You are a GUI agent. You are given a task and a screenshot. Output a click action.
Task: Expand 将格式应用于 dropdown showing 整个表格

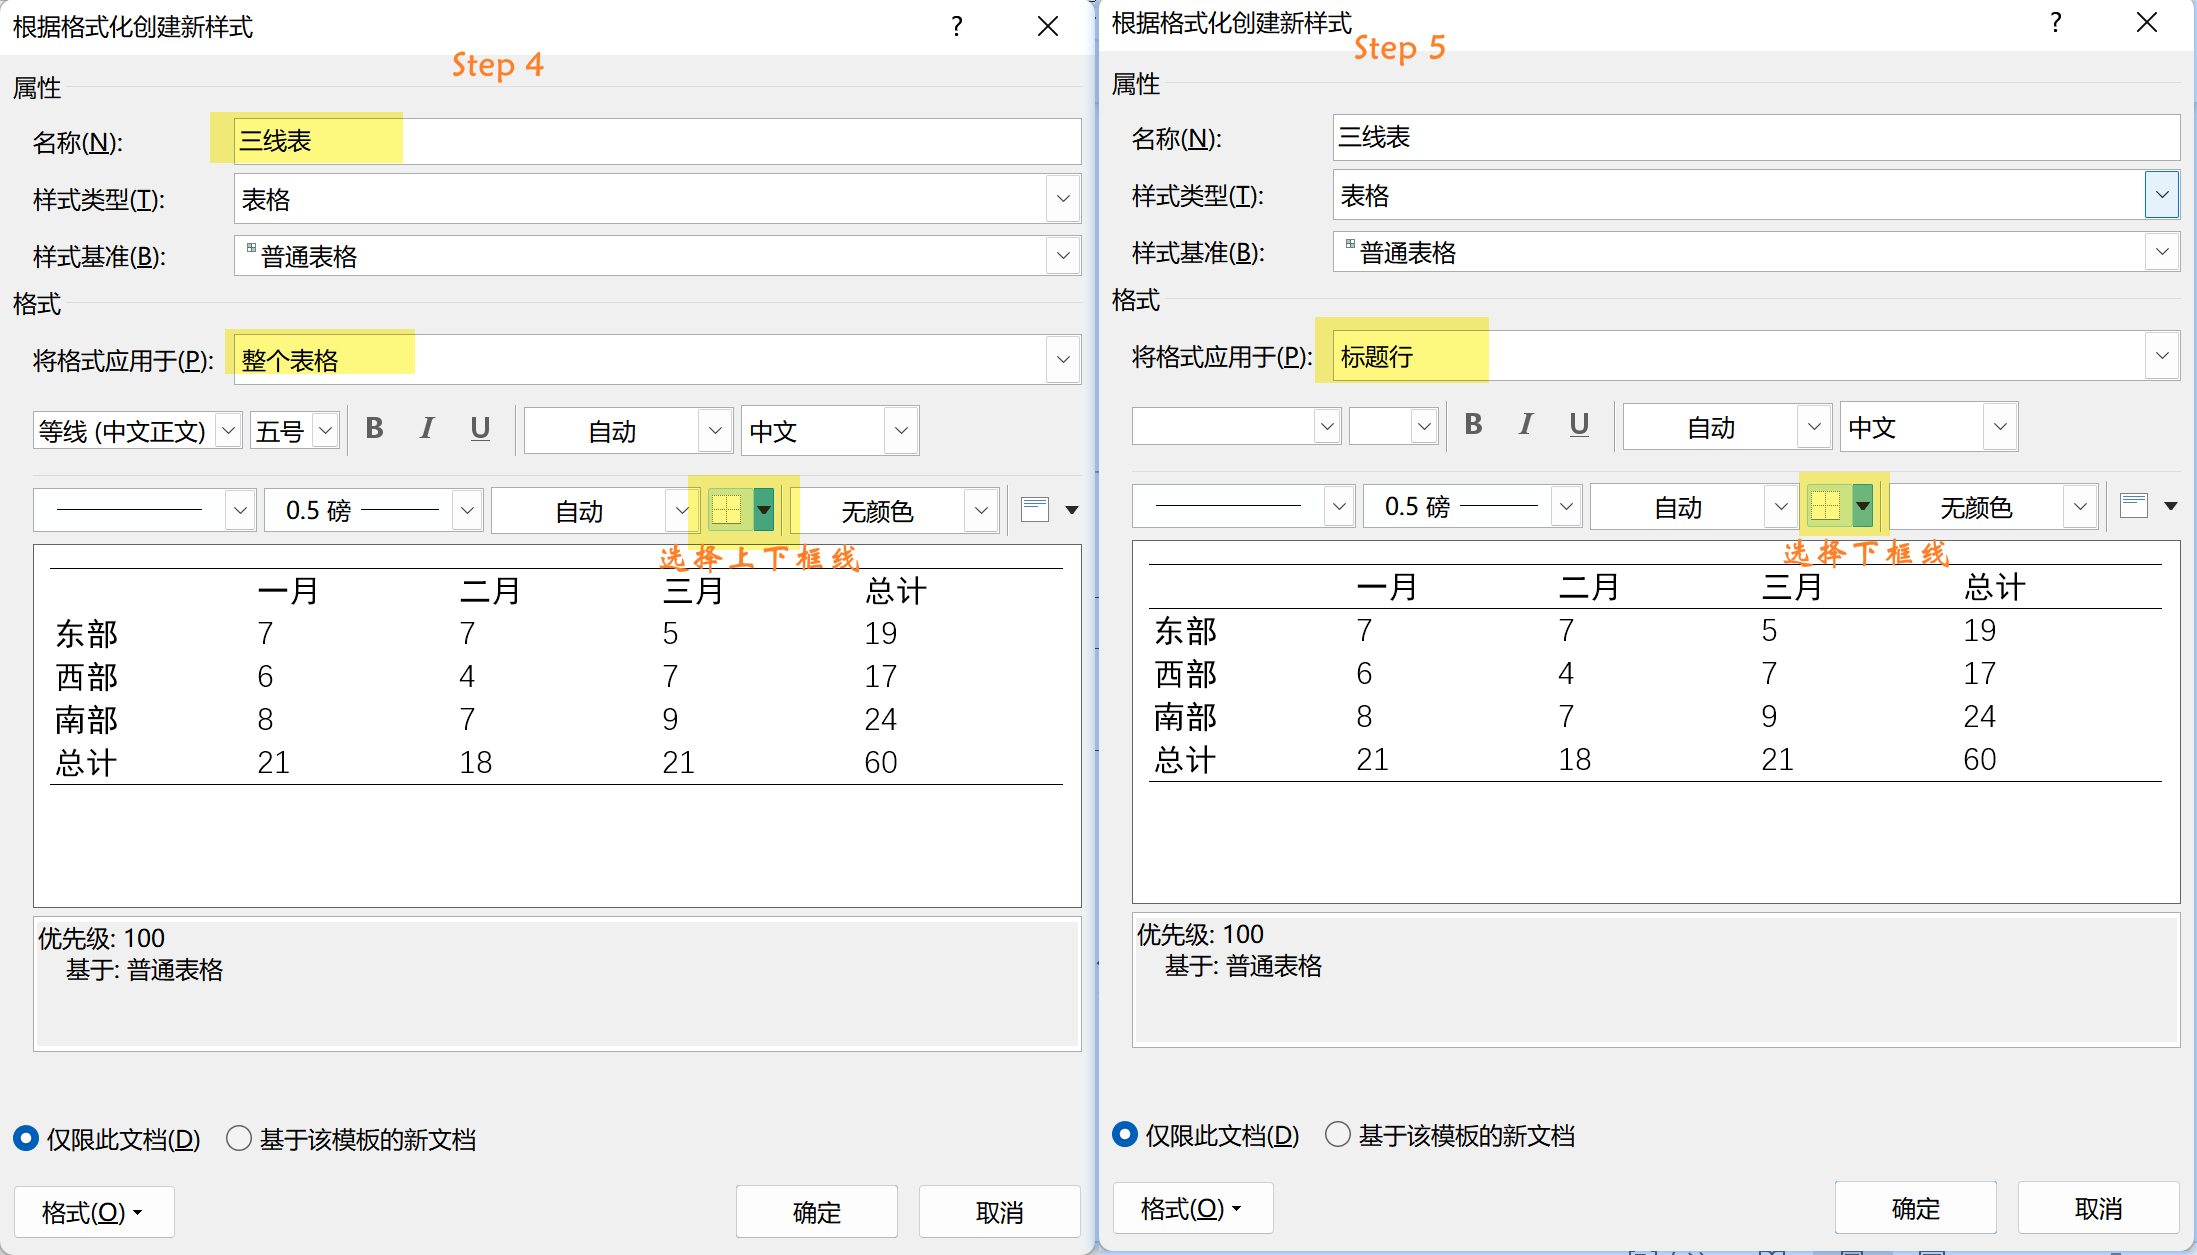tap(1062, 359)
